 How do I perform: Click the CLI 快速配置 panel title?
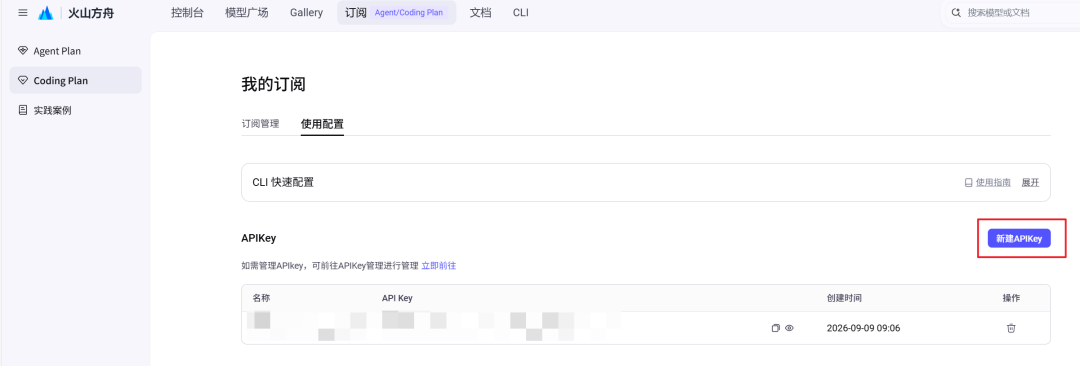click(283, 182)
